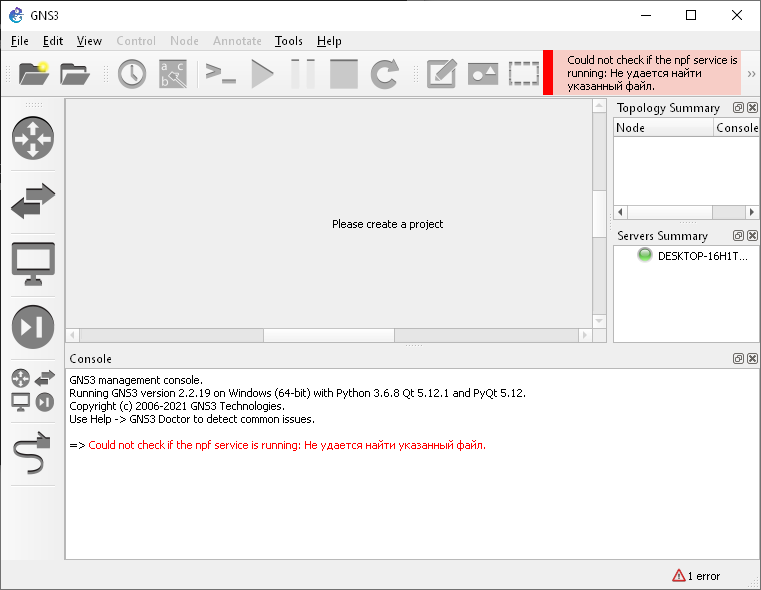The width and height of the screenshot is (761, 590).
Task: Select the Add a note tool
Action: click(x=442, y=74)
